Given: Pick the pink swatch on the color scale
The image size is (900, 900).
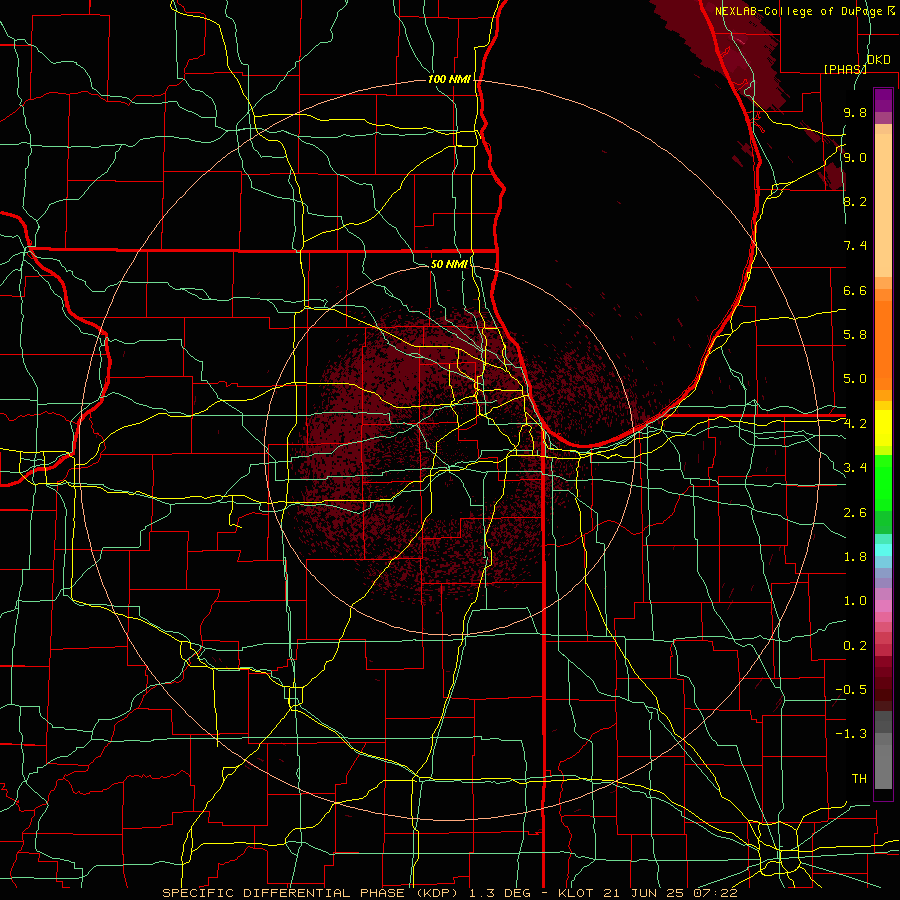Looking at the screenshot, I should pyautogui.click(x=883, y=606).
